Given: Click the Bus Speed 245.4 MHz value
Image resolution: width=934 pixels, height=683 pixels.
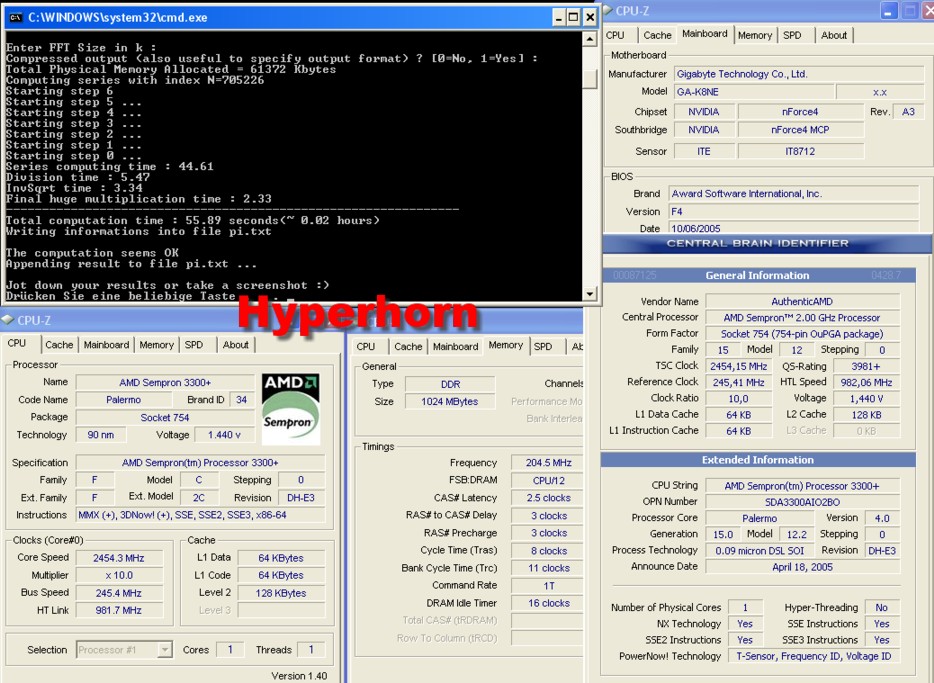Looking at the screenshot, I should [119, 593].
